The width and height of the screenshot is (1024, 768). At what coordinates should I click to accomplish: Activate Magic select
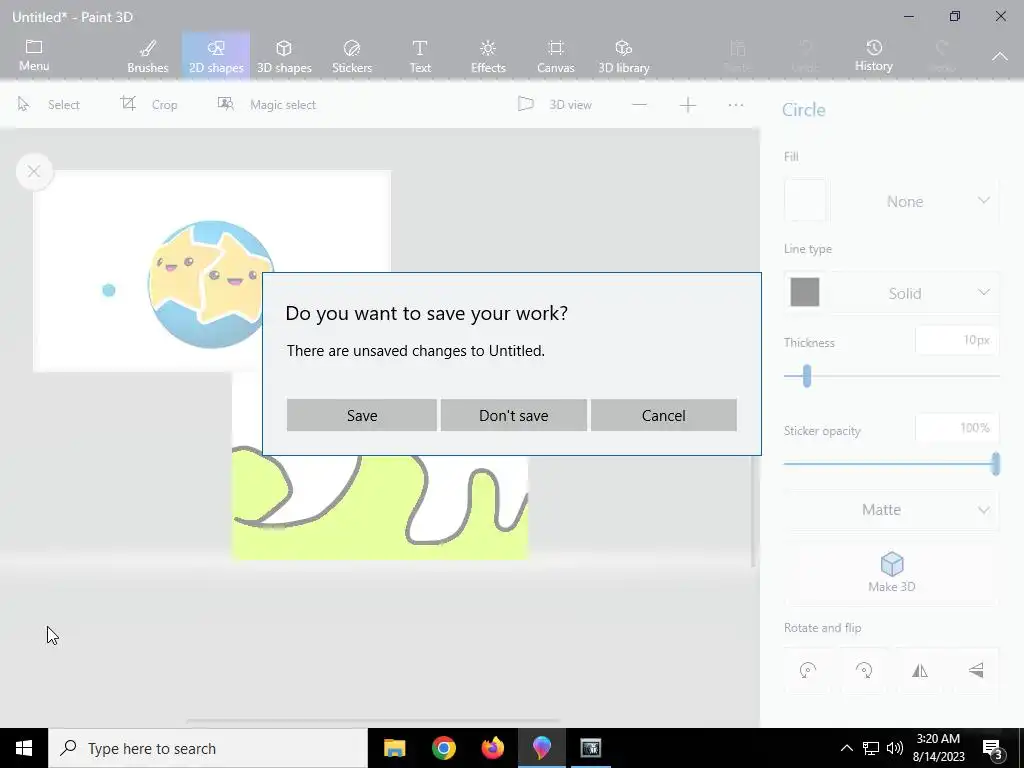[266, 104]
